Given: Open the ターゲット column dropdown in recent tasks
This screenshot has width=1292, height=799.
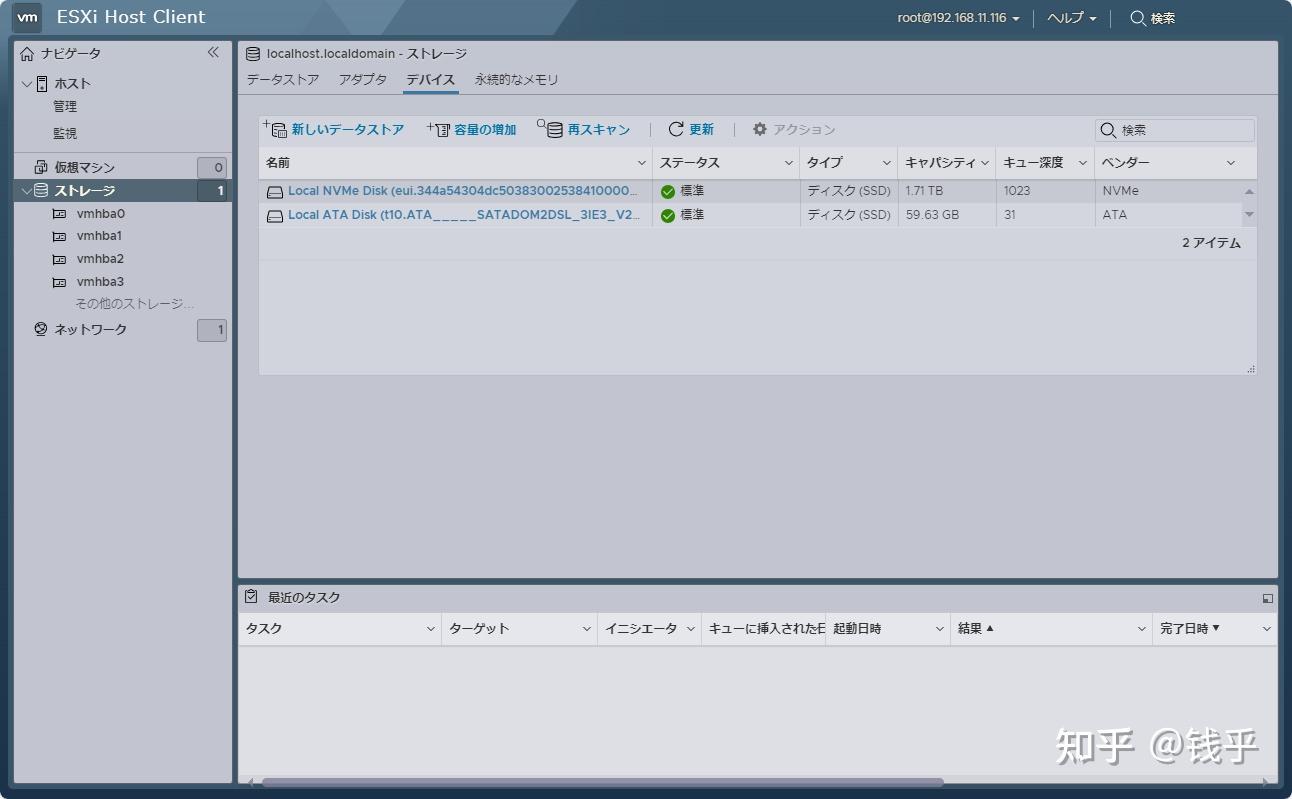Looking at the screenshot, I should [x=587, y=629].
